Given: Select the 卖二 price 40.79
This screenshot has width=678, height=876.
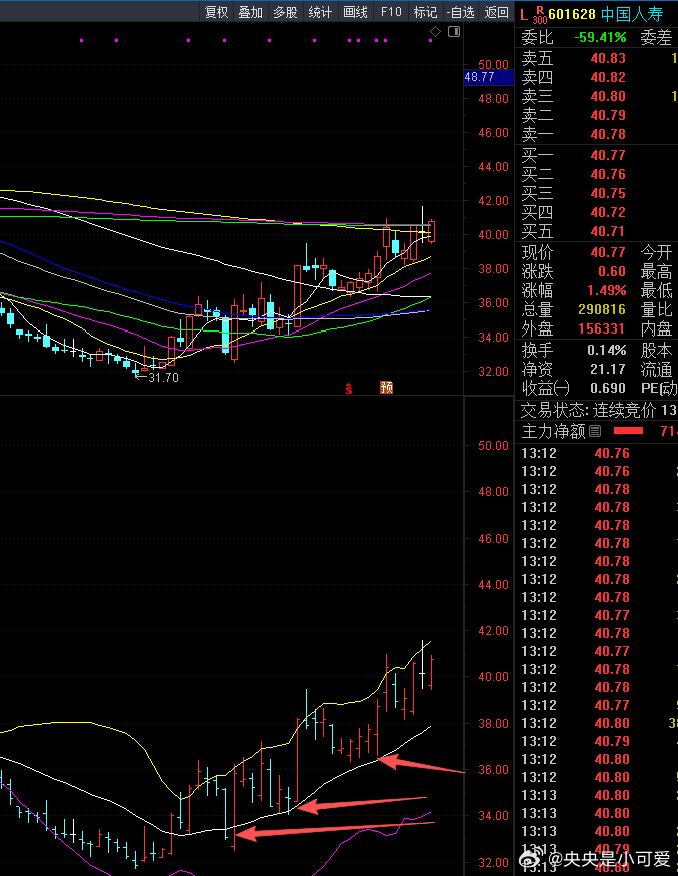Looking at the screenshot, I should (x=608, y=115).
